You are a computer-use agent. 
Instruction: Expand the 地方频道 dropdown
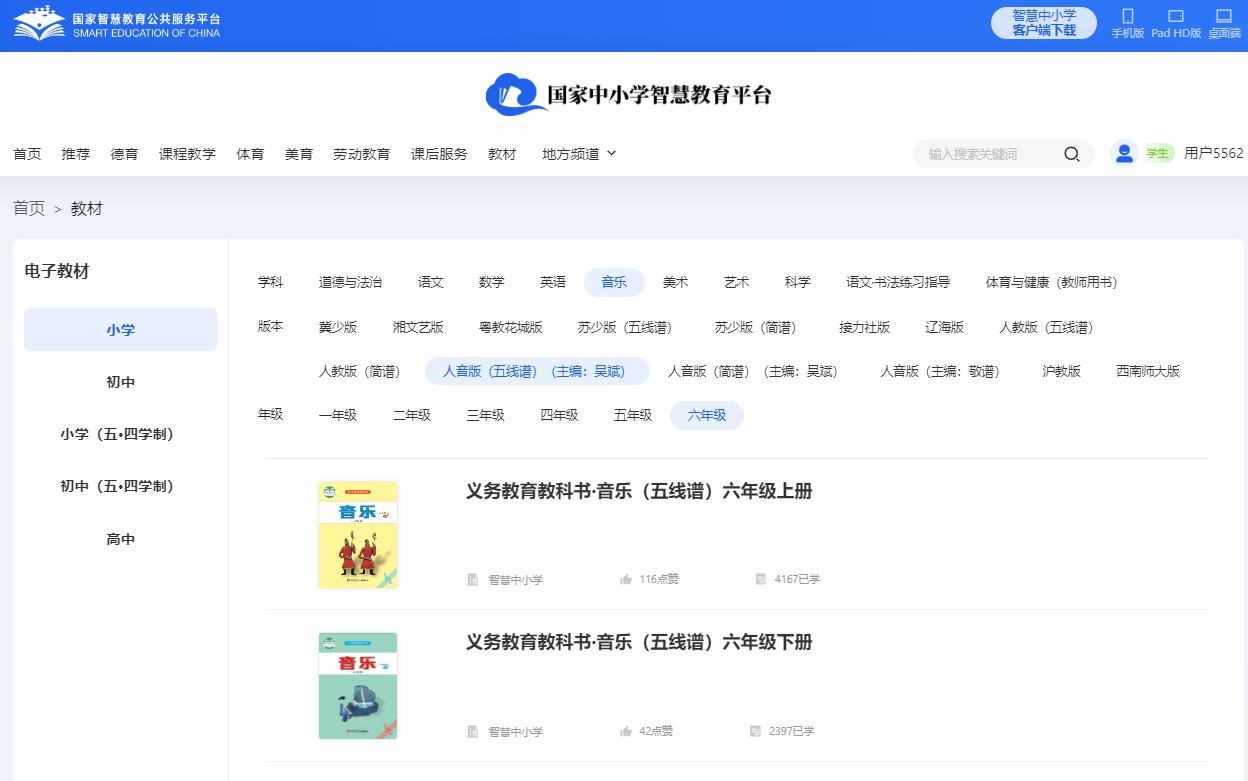coord(579,154)
